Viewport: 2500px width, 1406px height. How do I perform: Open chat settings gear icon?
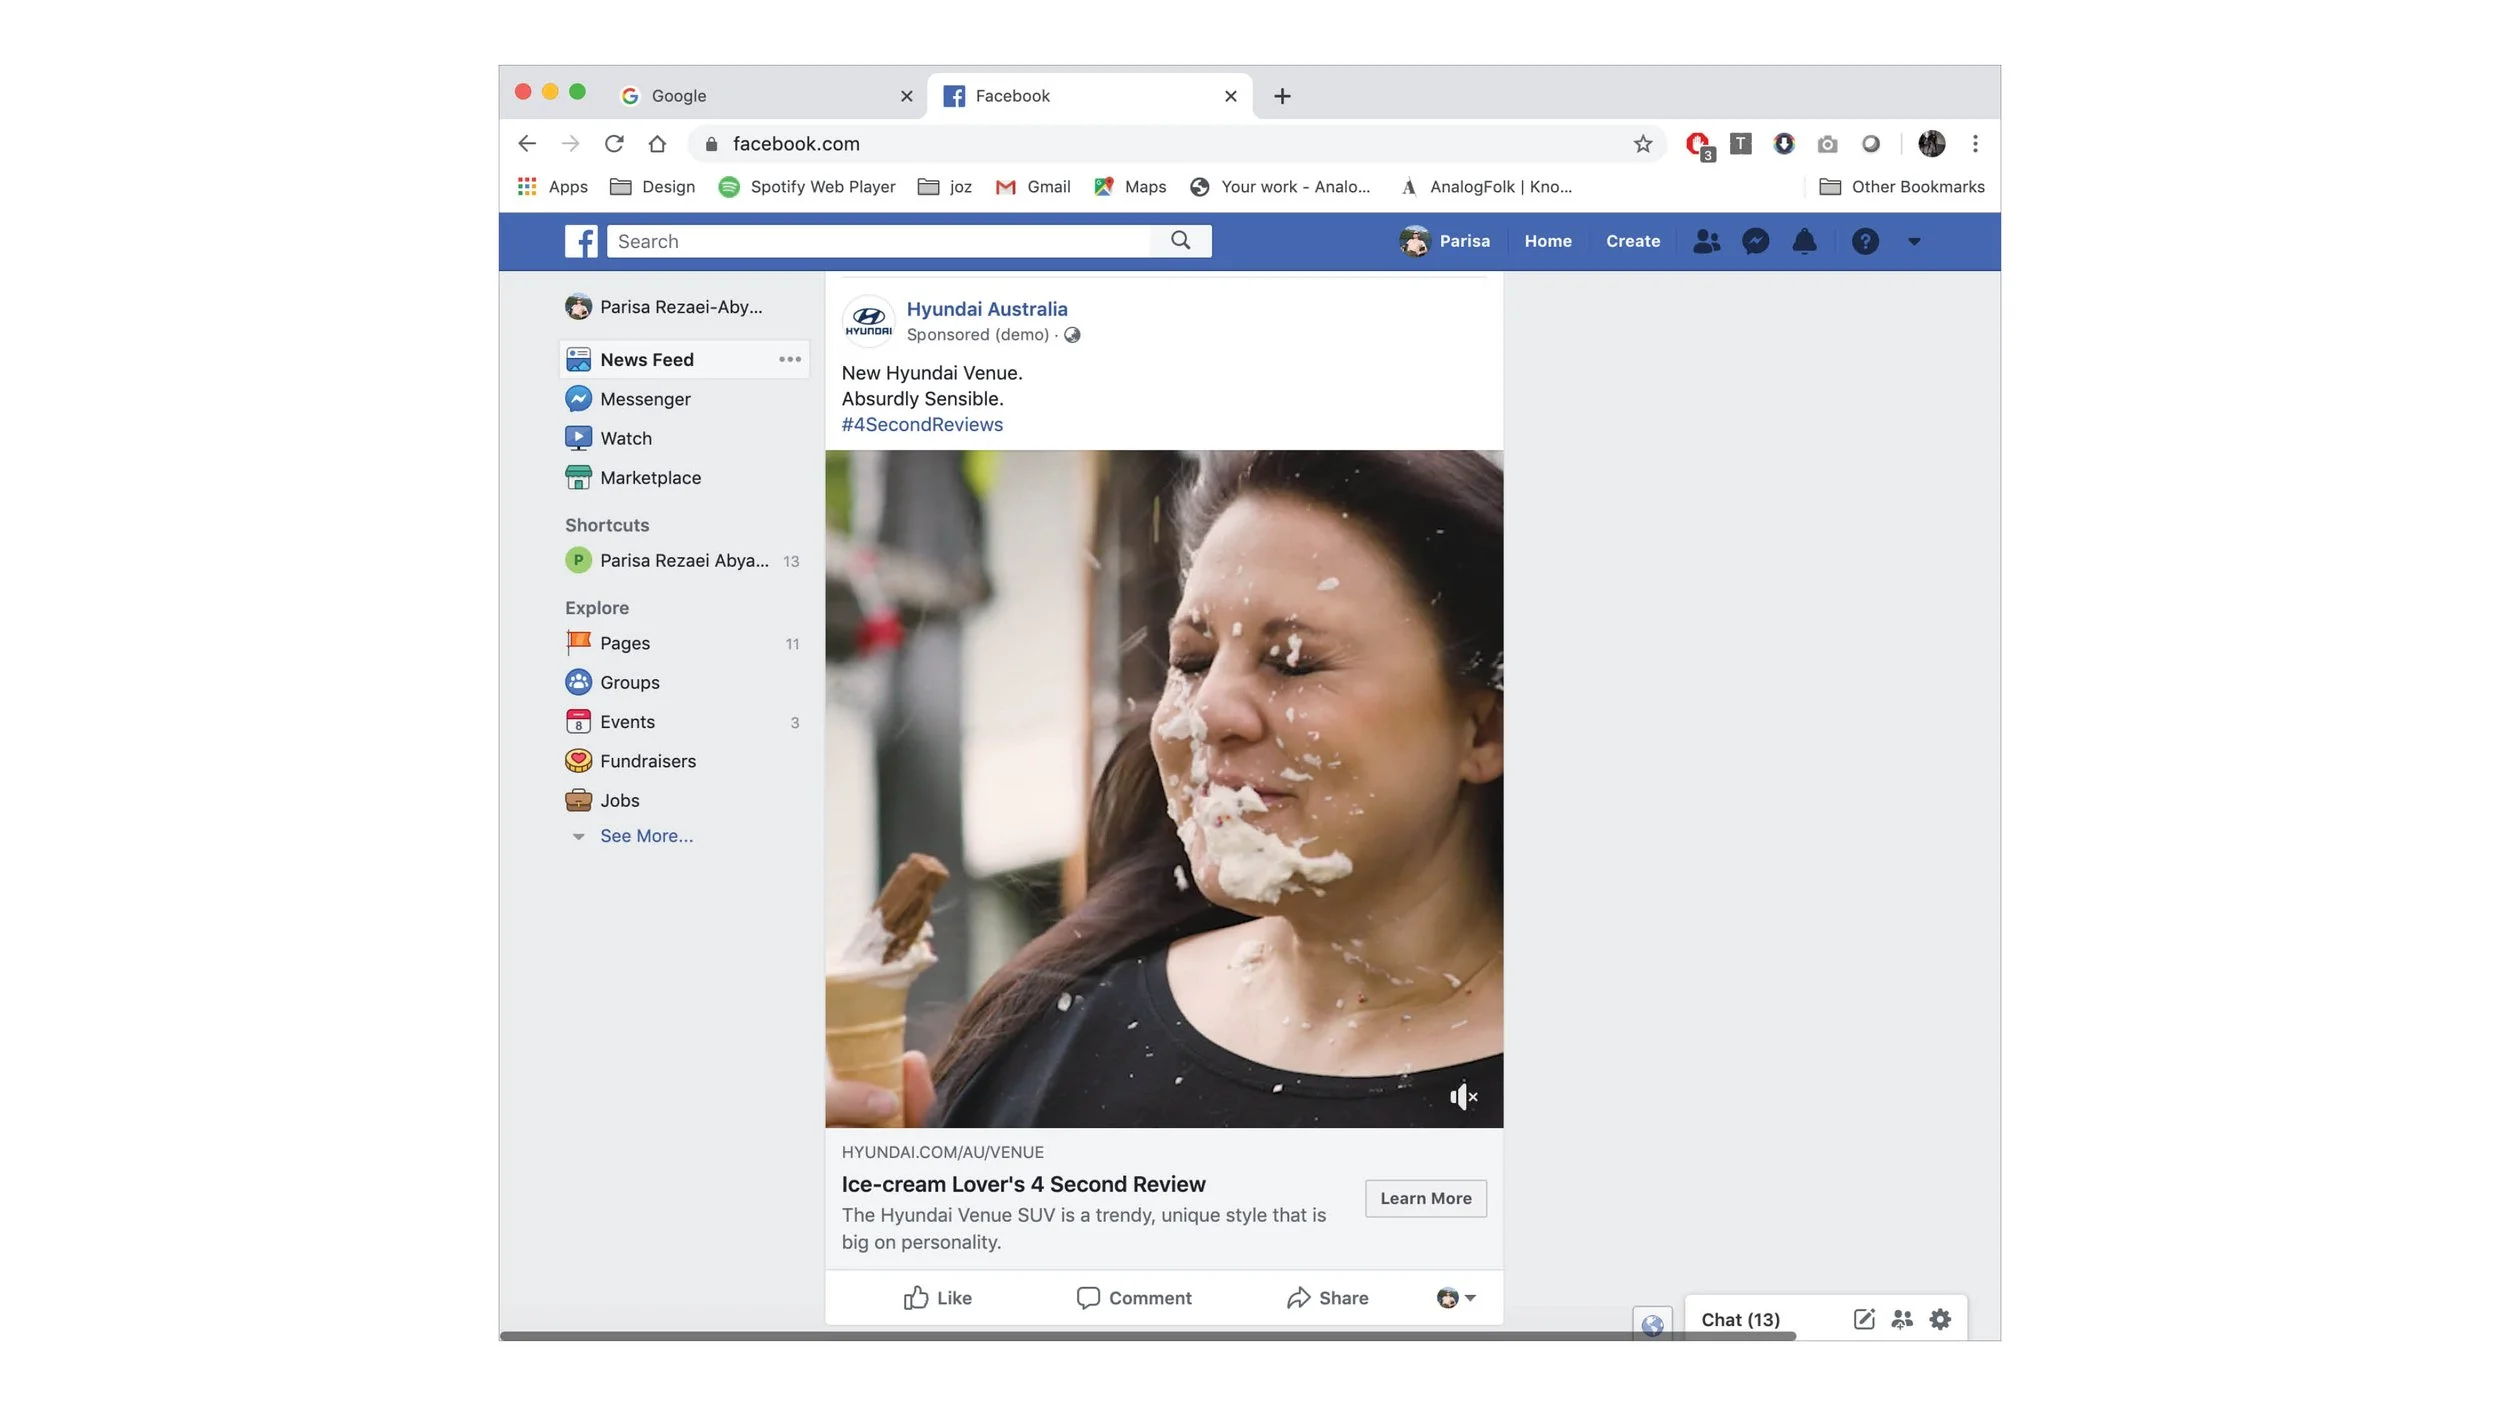click(x=1940, y=1319)
